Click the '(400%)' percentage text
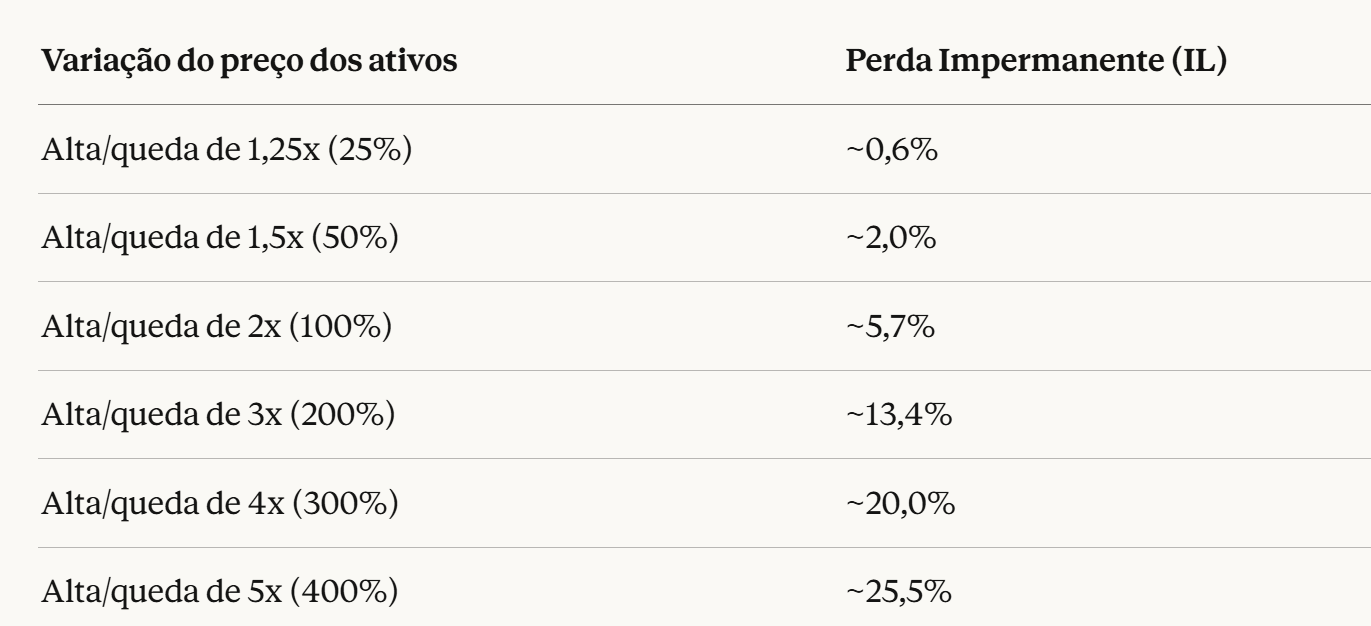Screen dimensions: 1371x626 pos(343,591)
